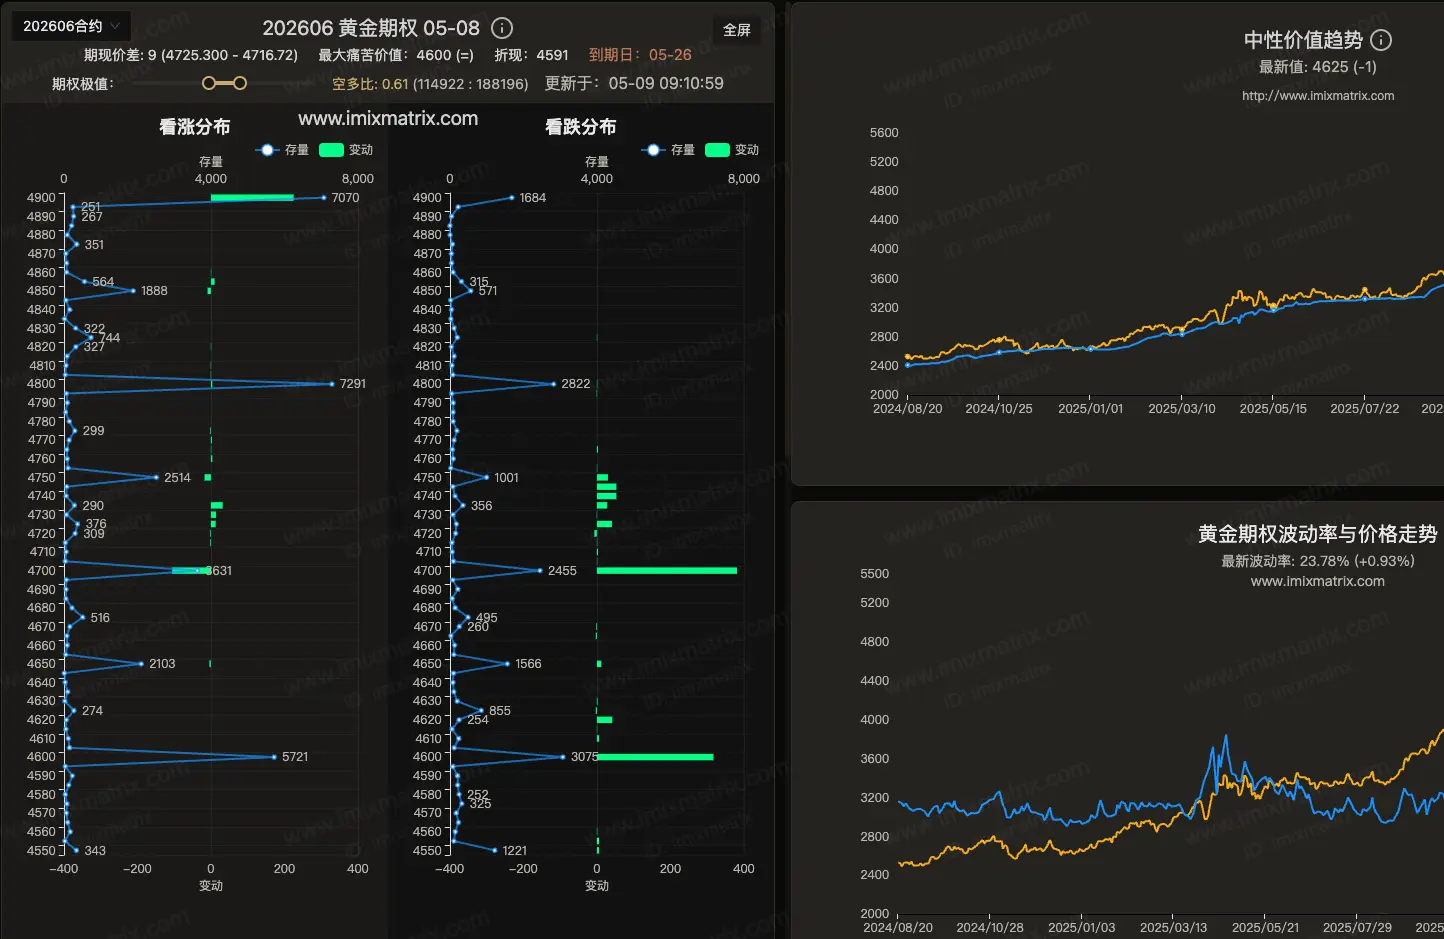Click the 3075 data label in put chart
1444x939 pixels.
coord(585,757)
